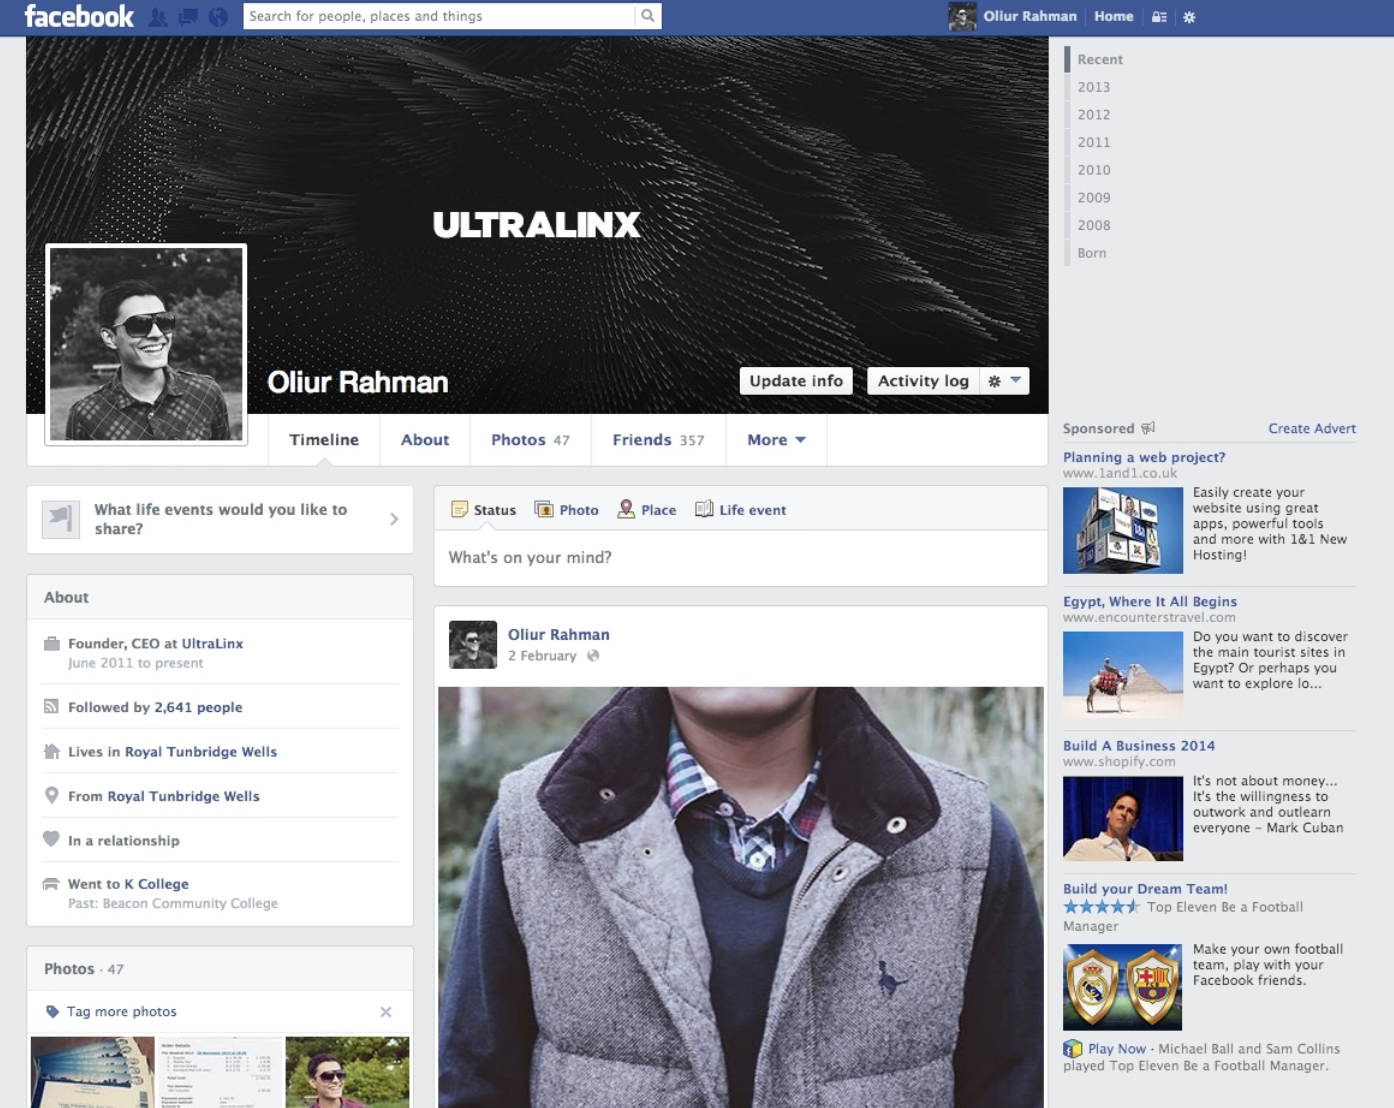The height and width of the screenshot is (1108, 1394).
Task: Click the search magnifier button
Action: pyautogui.click(x=648, y=16)
